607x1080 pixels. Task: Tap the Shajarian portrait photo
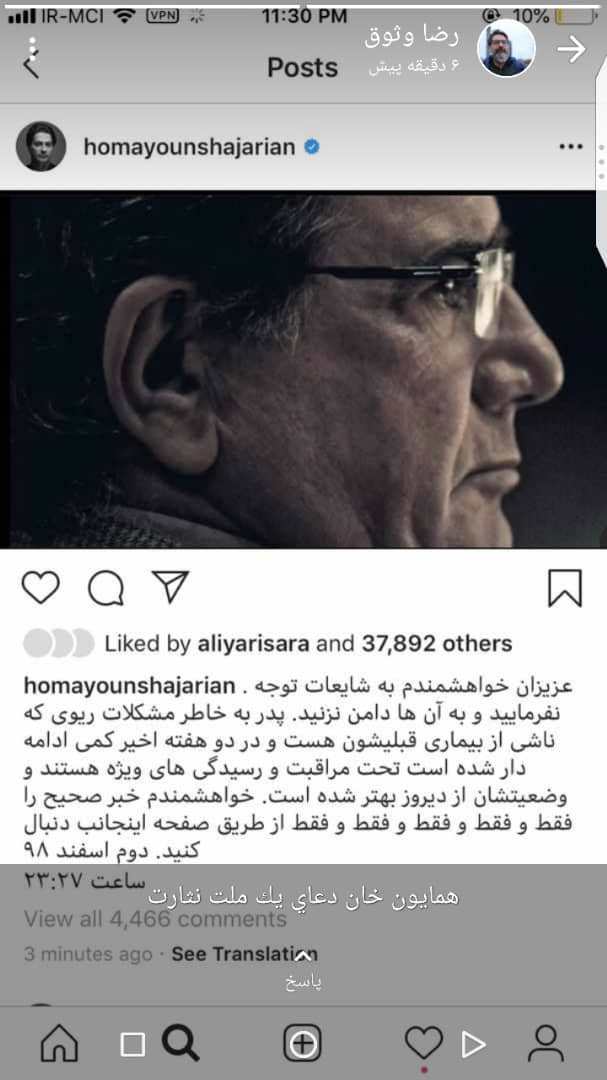[x=303, y=371]
